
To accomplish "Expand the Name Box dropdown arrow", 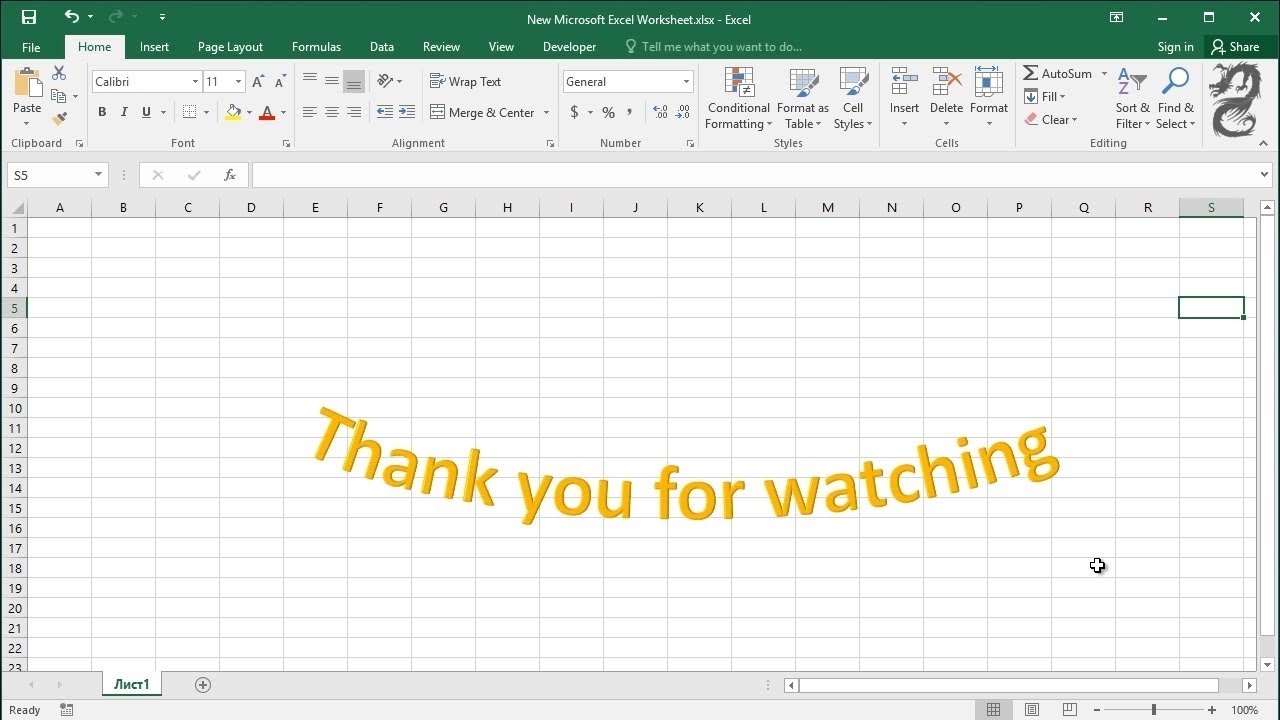I will click(x=98, y=175).
